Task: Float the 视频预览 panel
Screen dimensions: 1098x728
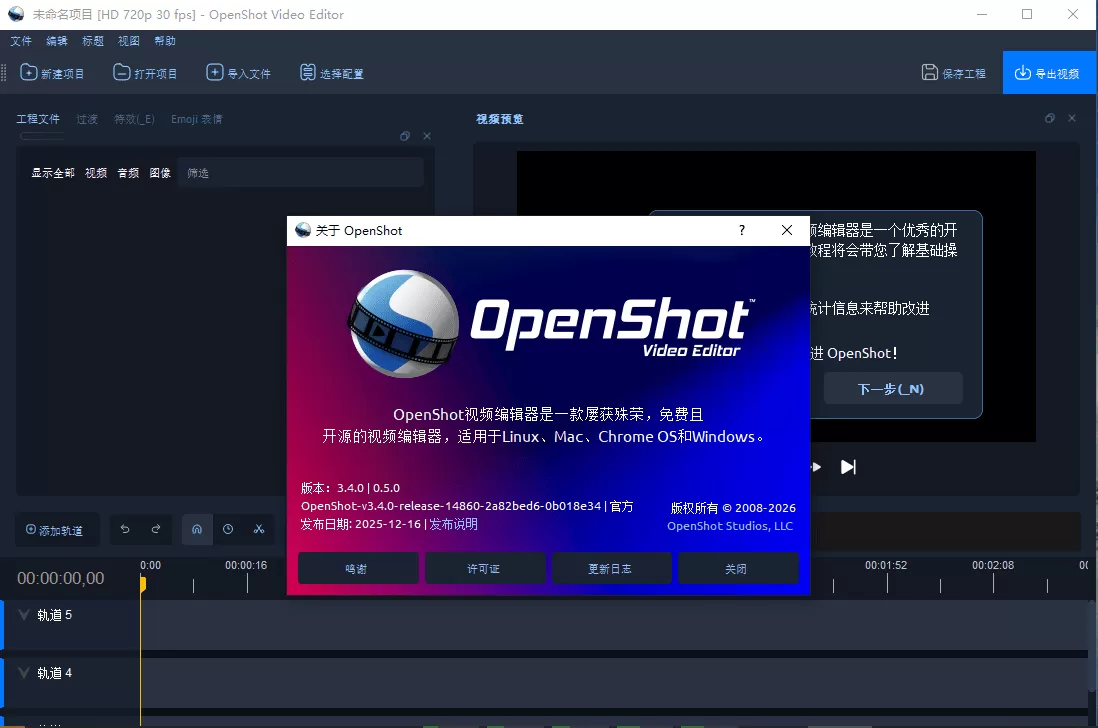Action: click(1050, 118)
